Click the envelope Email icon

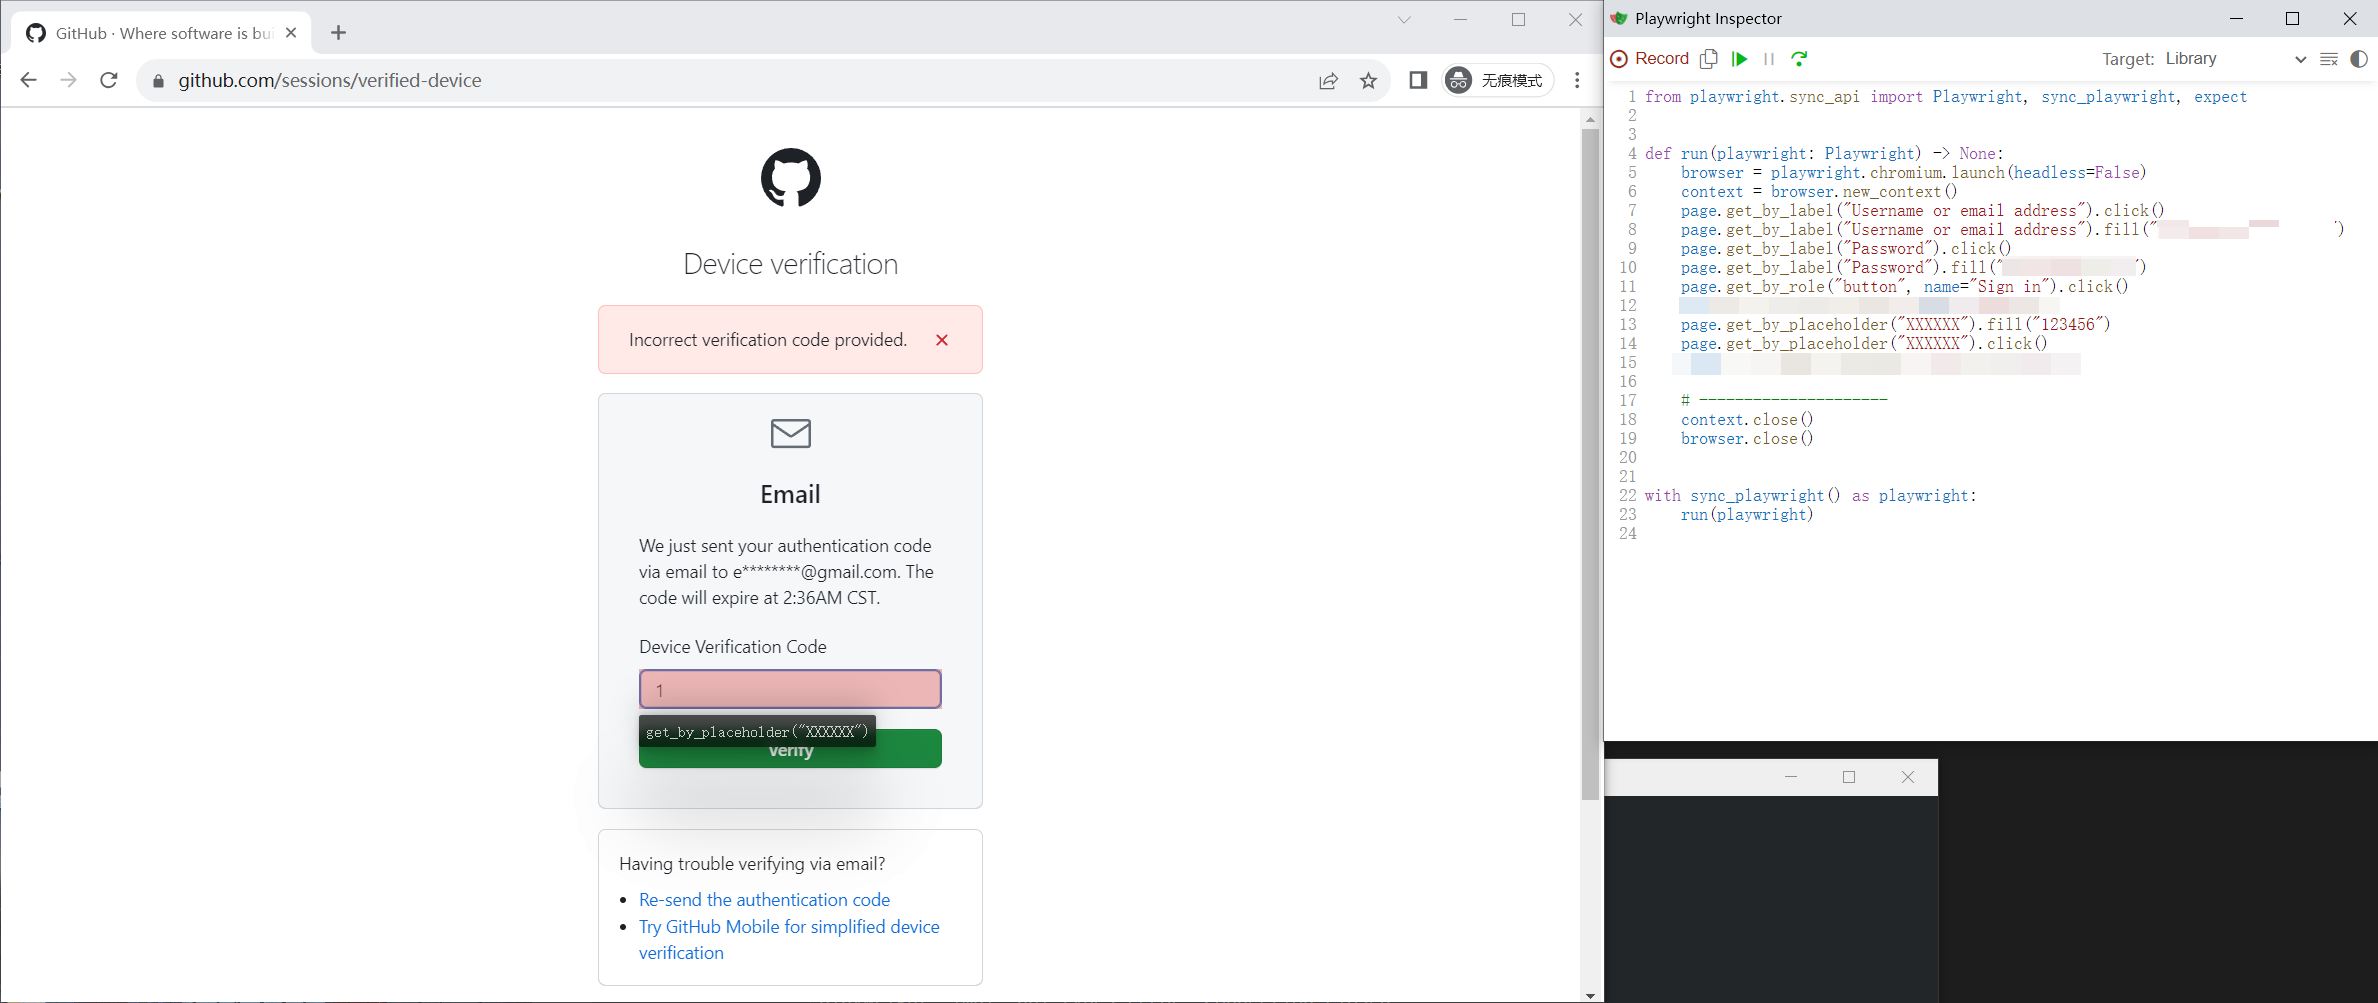[x=790, y=433]
